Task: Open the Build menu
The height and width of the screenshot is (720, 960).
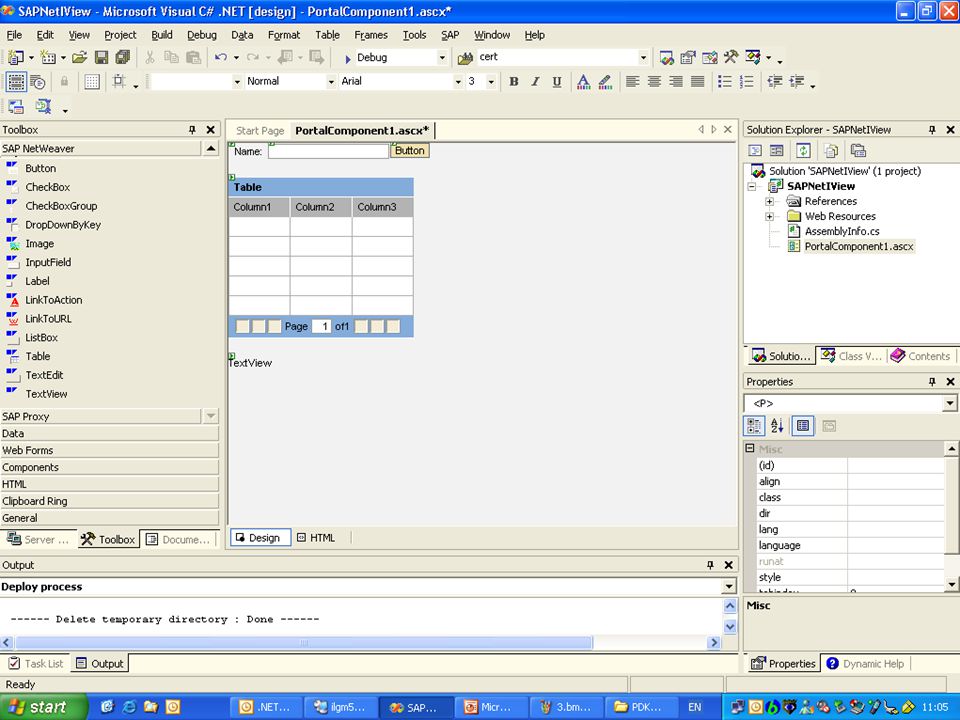Action: tap(162, 35)
